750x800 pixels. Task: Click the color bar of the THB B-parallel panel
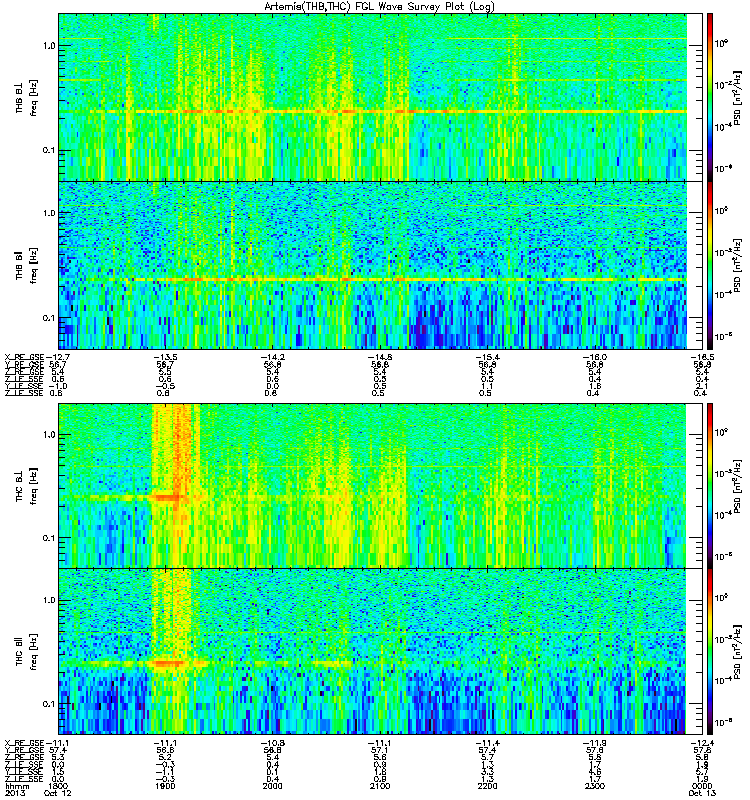coord(709,265)
